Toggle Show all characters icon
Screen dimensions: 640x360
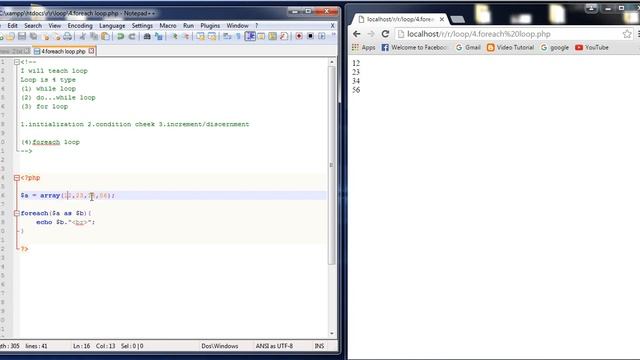(238, 36)
